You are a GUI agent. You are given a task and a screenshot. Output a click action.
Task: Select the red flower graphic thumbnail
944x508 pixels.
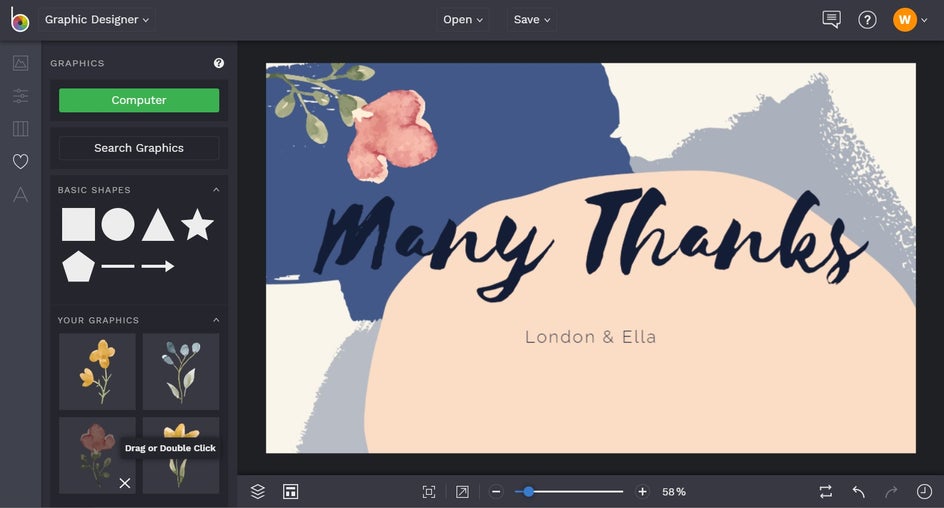tap(97, 455)
